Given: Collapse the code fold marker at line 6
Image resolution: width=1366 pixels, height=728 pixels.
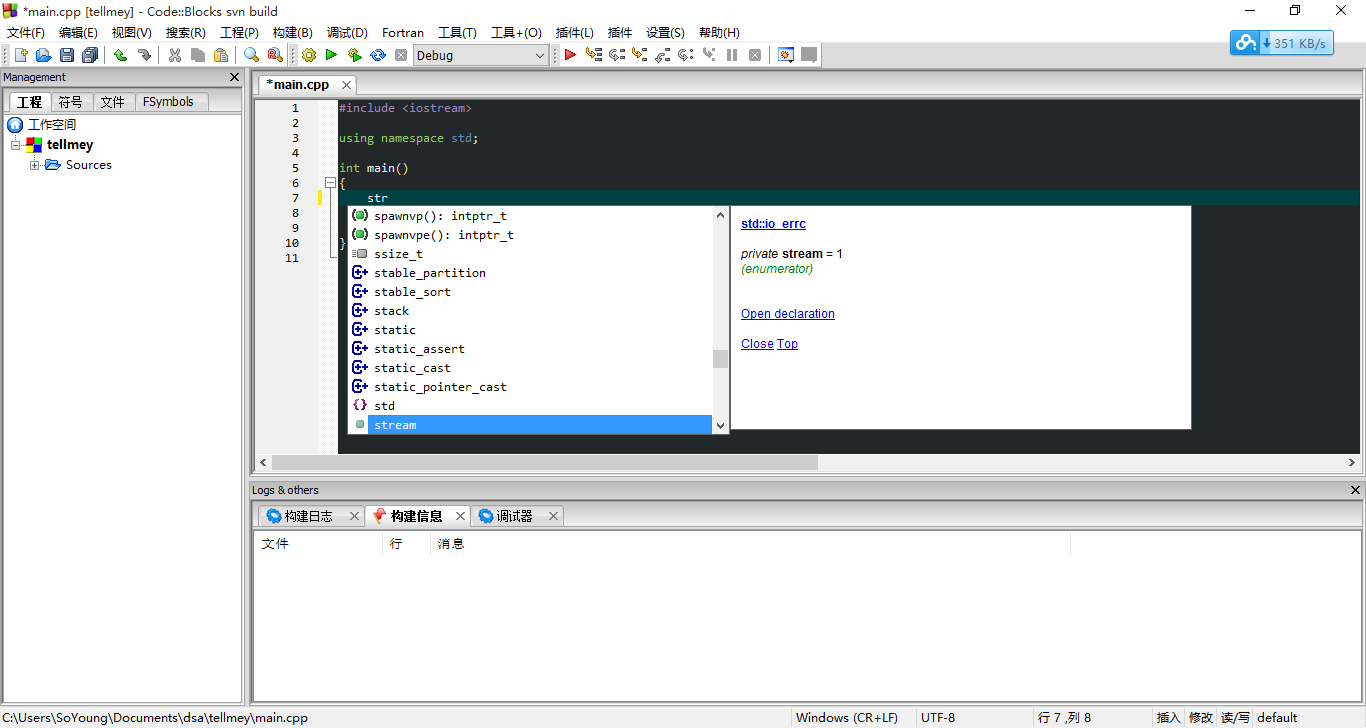Looking at the screenshot, I should point(329,183).
